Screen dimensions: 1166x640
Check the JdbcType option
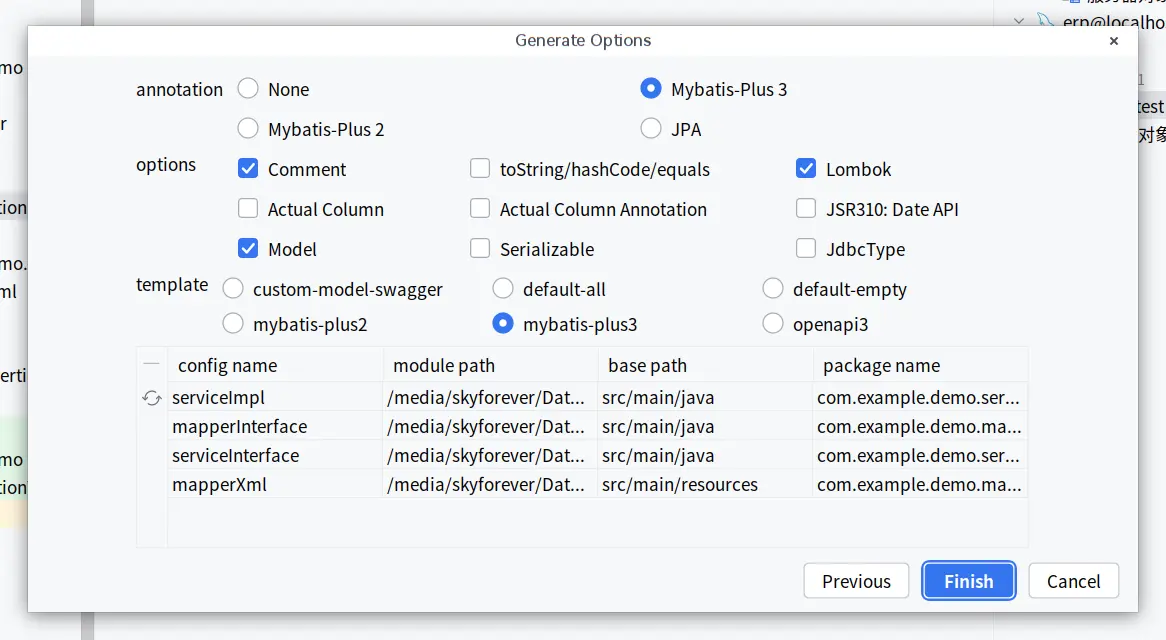click(805, 249)
